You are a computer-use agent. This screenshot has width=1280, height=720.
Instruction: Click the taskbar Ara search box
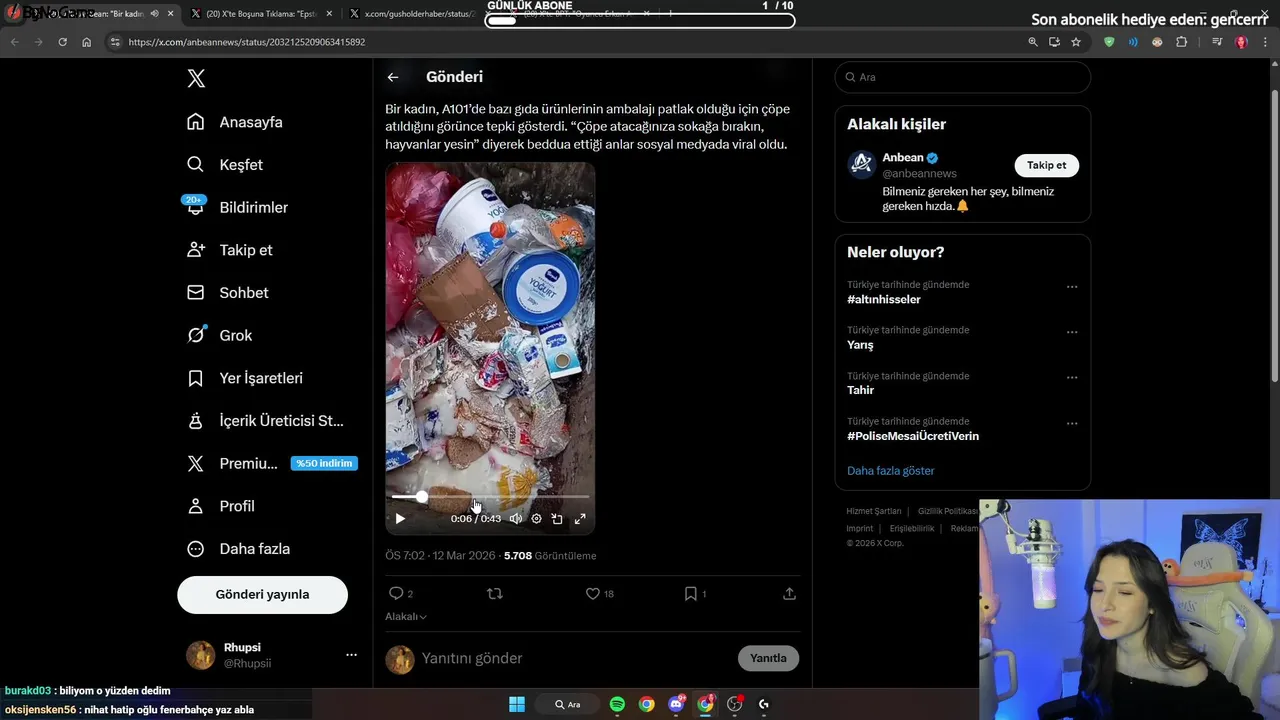[567, 704]
